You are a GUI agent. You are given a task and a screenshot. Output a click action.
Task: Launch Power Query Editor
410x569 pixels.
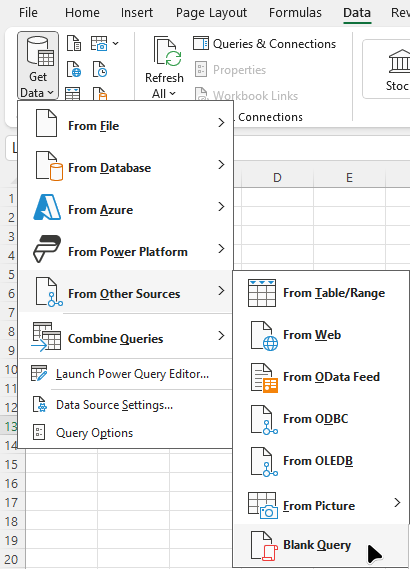coord(126,374)
